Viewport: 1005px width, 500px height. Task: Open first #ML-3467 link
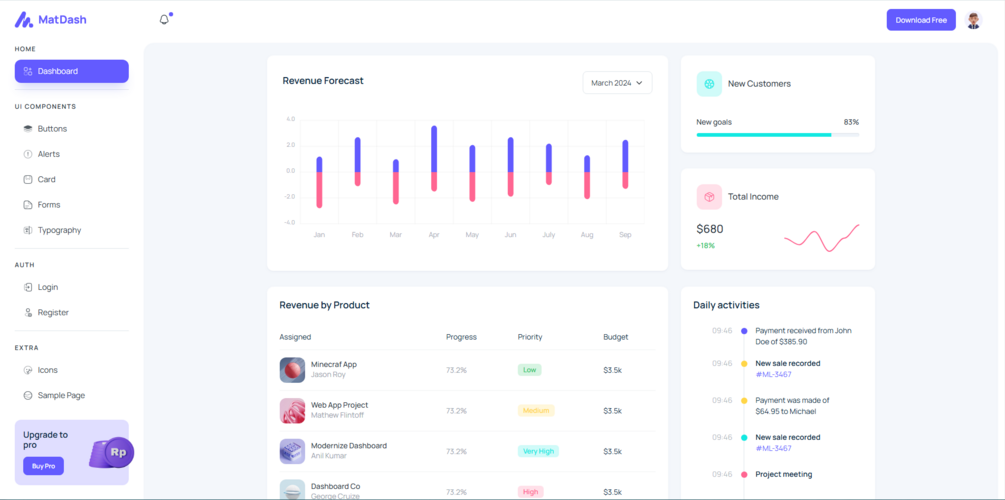773,374
